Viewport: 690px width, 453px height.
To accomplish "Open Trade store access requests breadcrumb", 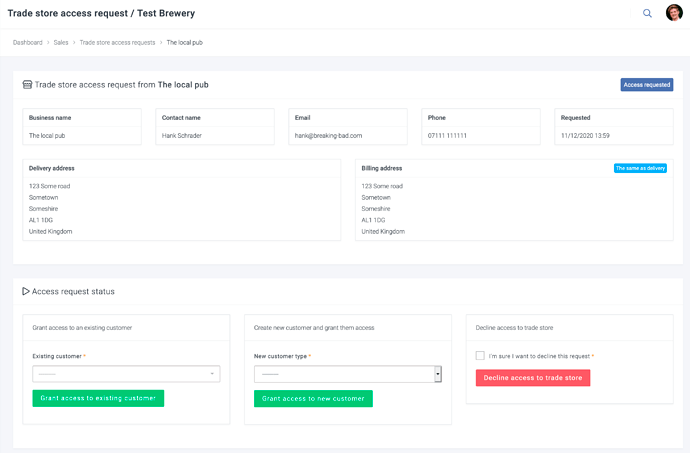I will [117, 43].
